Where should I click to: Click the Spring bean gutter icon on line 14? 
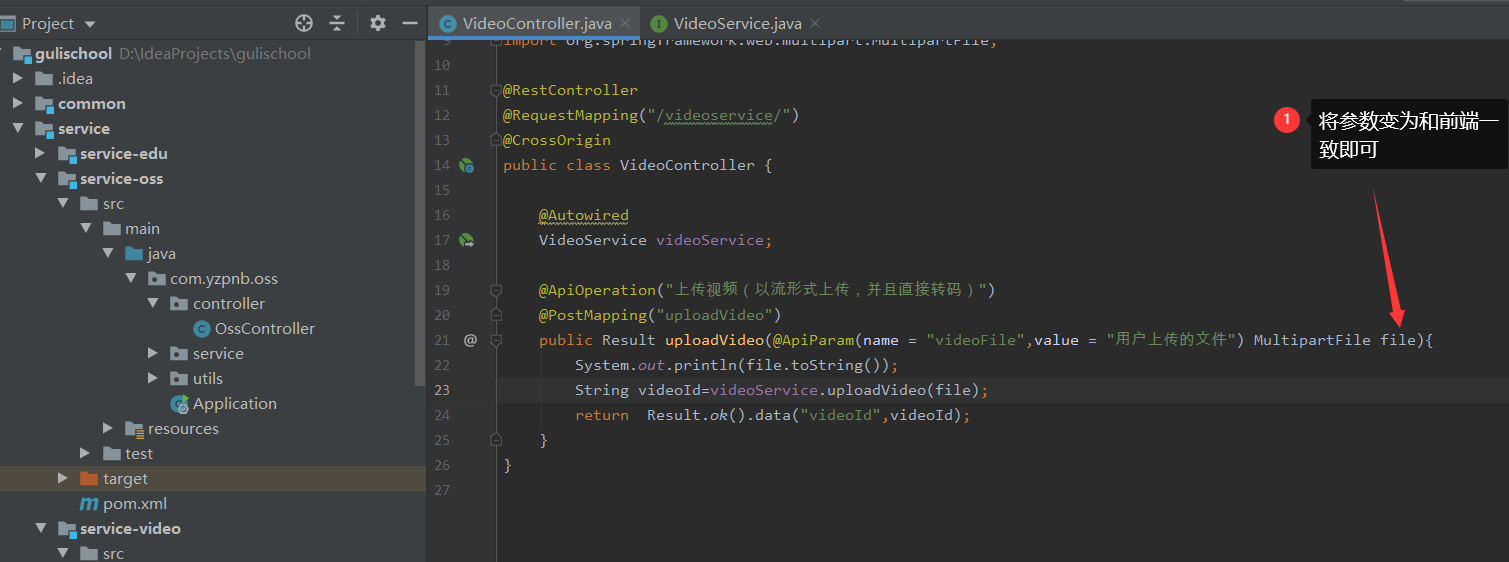click(466, 165)
